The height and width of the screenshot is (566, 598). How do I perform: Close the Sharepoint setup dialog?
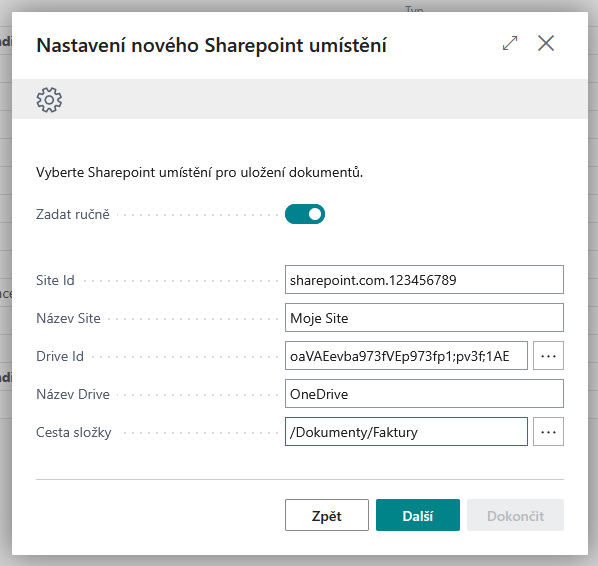546,43
